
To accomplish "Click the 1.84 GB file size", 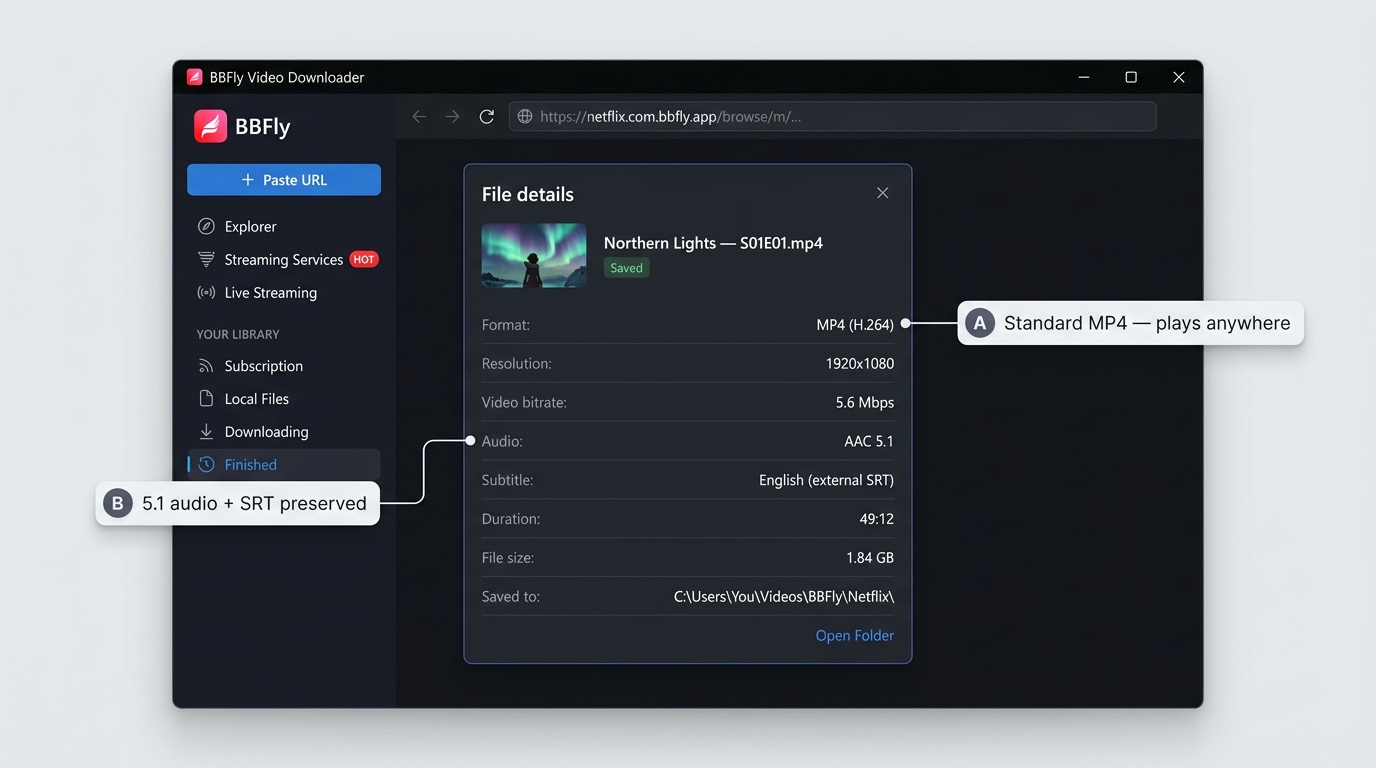I will coord(870,558).
